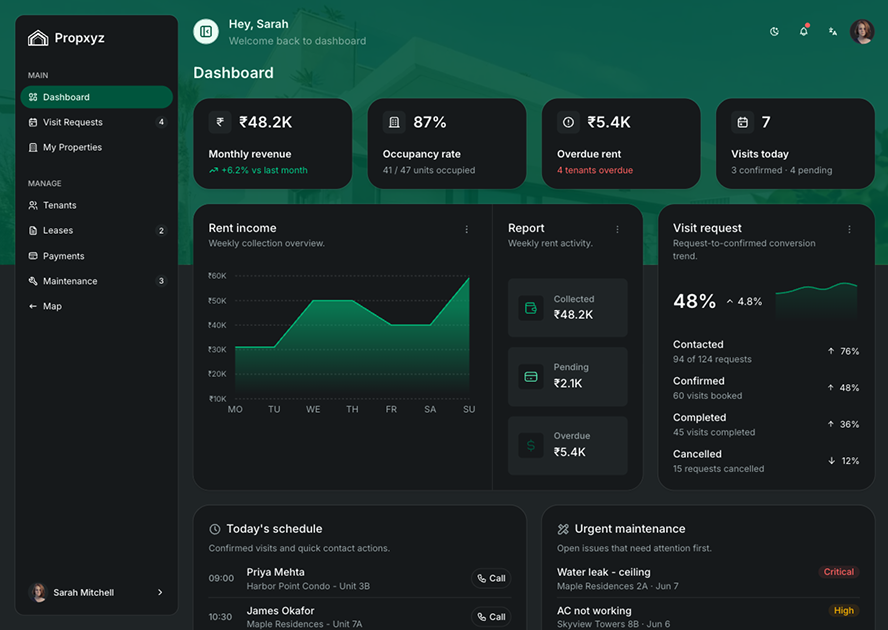This screenshot has width=888, height=630.
Task: Click the Confirmed 48% row
Action: click(x=766, y=388)
